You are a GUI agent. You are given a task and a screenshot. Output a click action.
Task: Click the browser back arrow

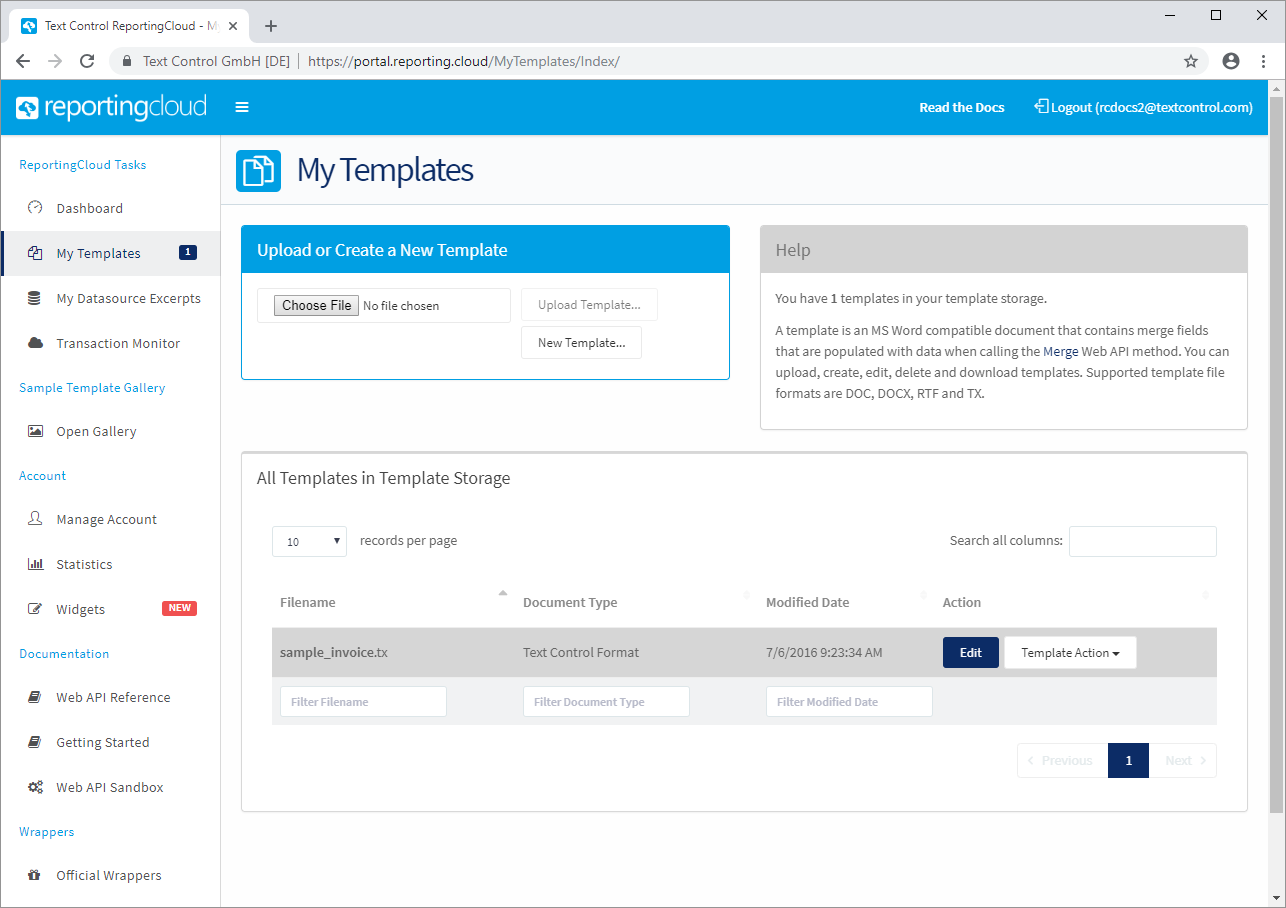pos(23,61)
